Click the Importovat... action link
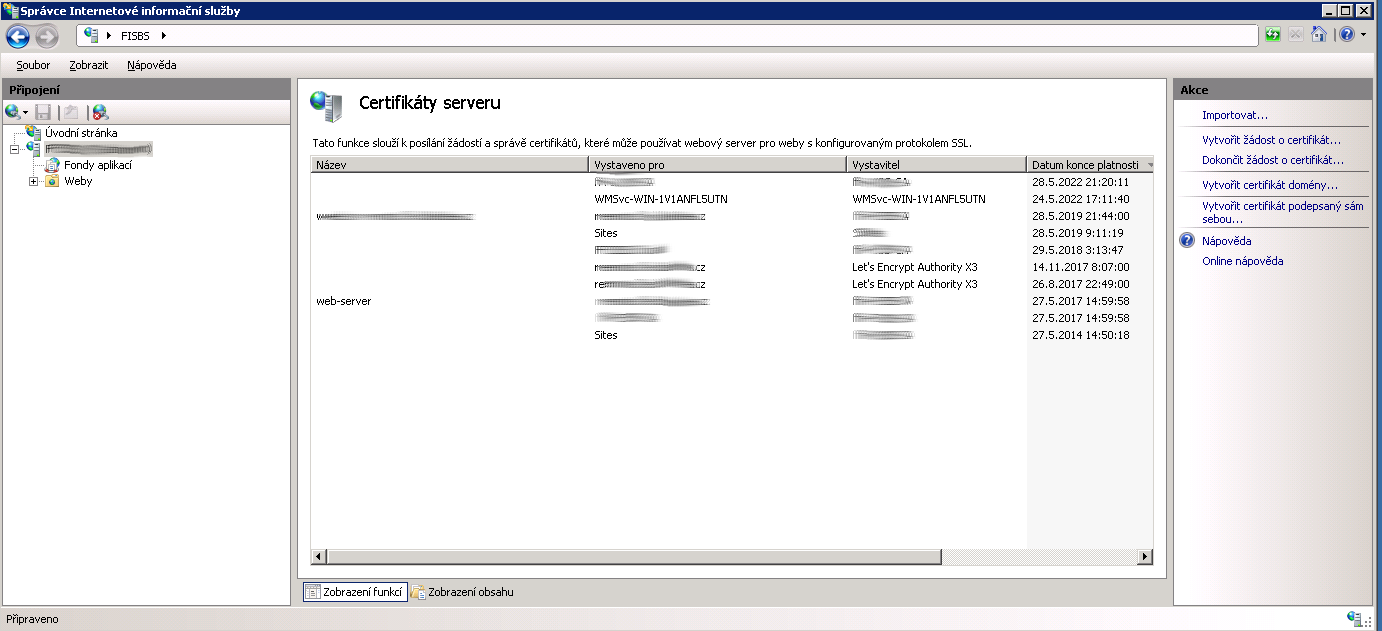Screen dimensions: 1382x631 (x=1234, y=115)
